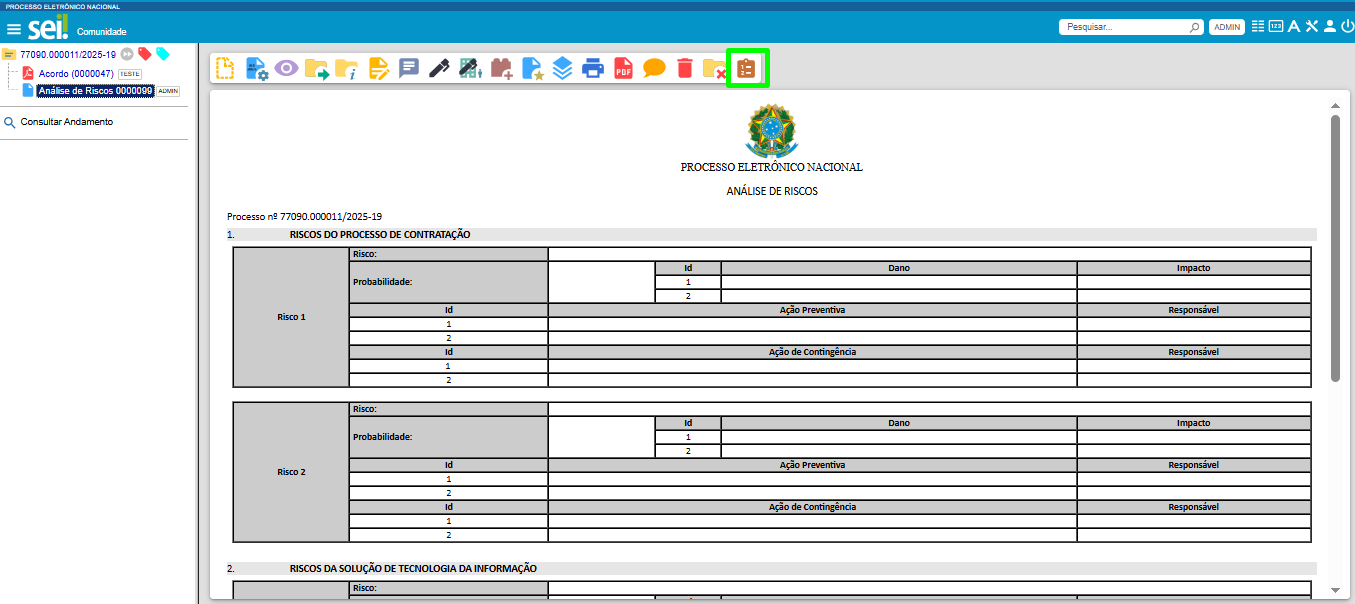Image resolution: width=1355 pixels, height=604 pixels.
Task: Click the cyan tag marker icon
Action: [x=162, y=54]
